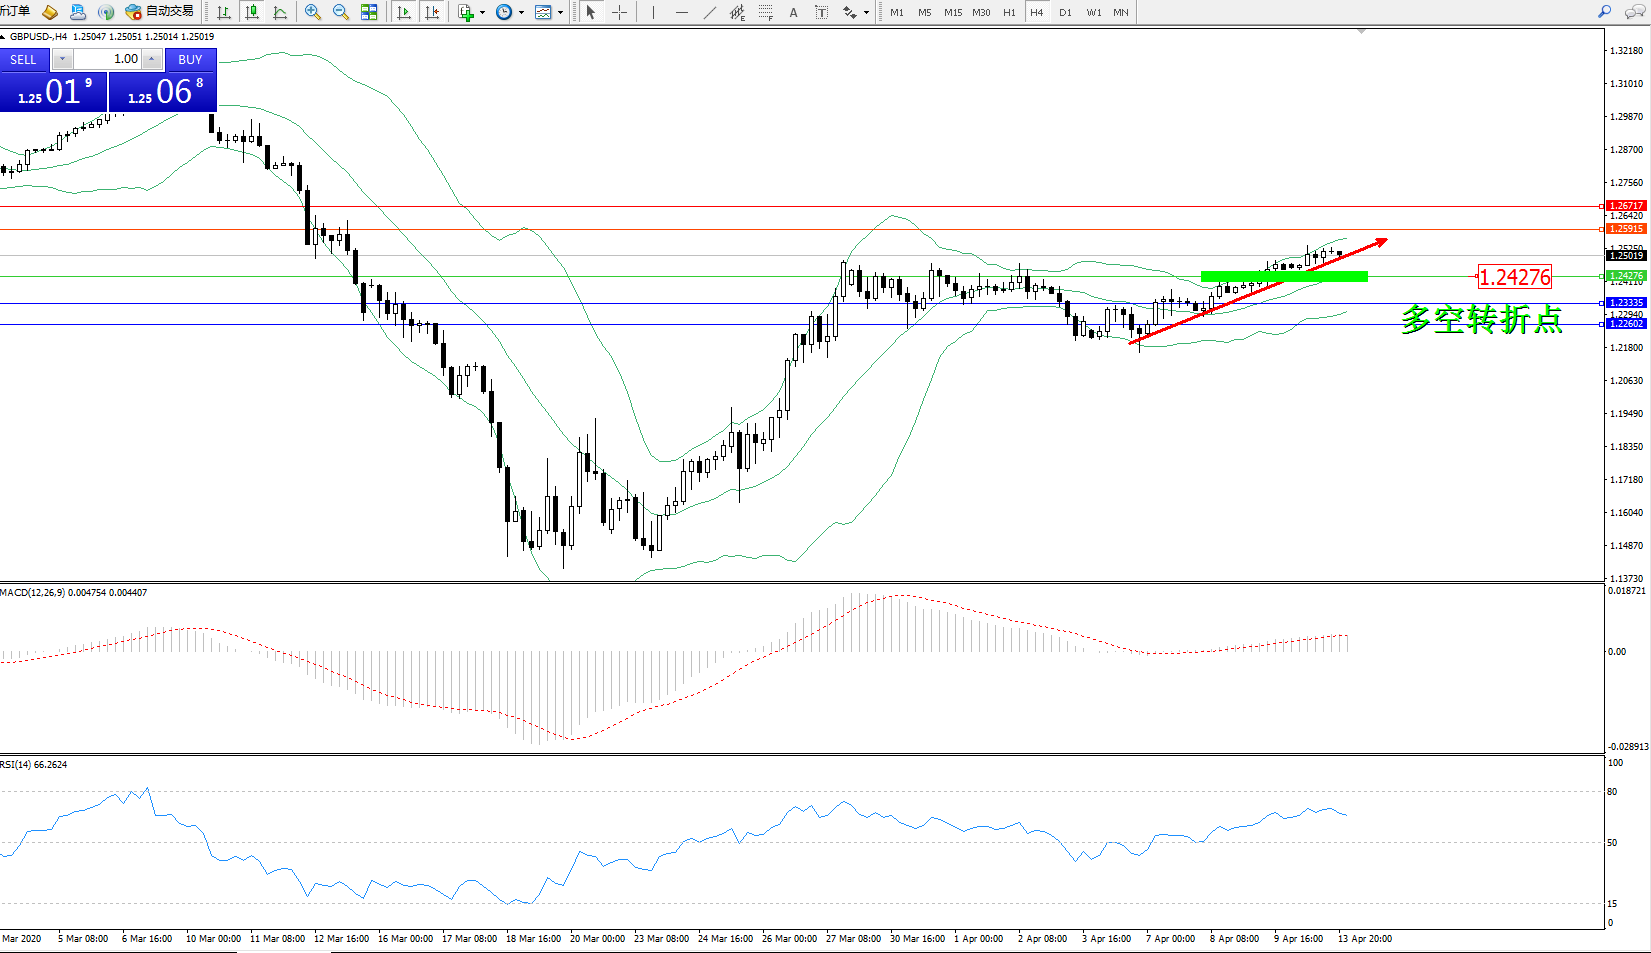This screenshot has height=953, width=1651.
Task: Choose the vertical line tool
Action: [x=653, y=12]
